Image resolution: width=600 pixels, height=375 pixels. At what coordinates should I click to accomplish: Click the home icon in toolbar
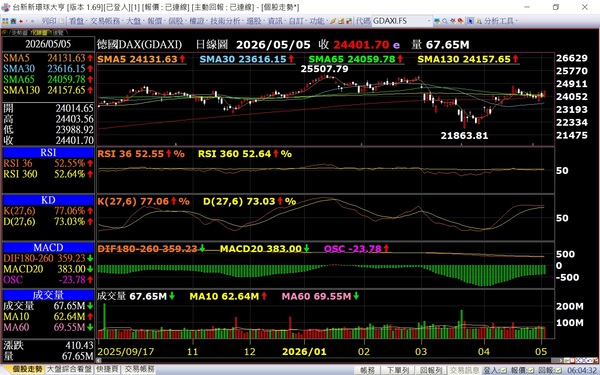click(x=13, y=21)
